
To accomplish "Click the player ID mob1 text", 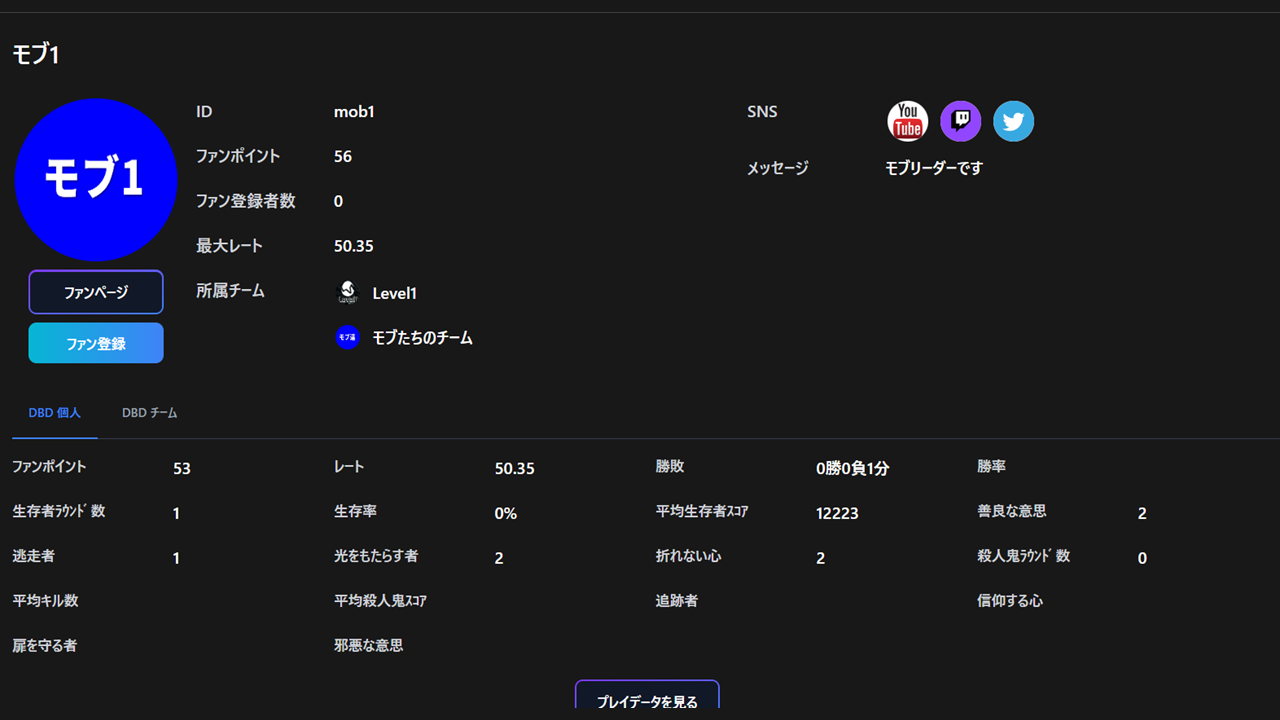I will [x=354, y=111].
